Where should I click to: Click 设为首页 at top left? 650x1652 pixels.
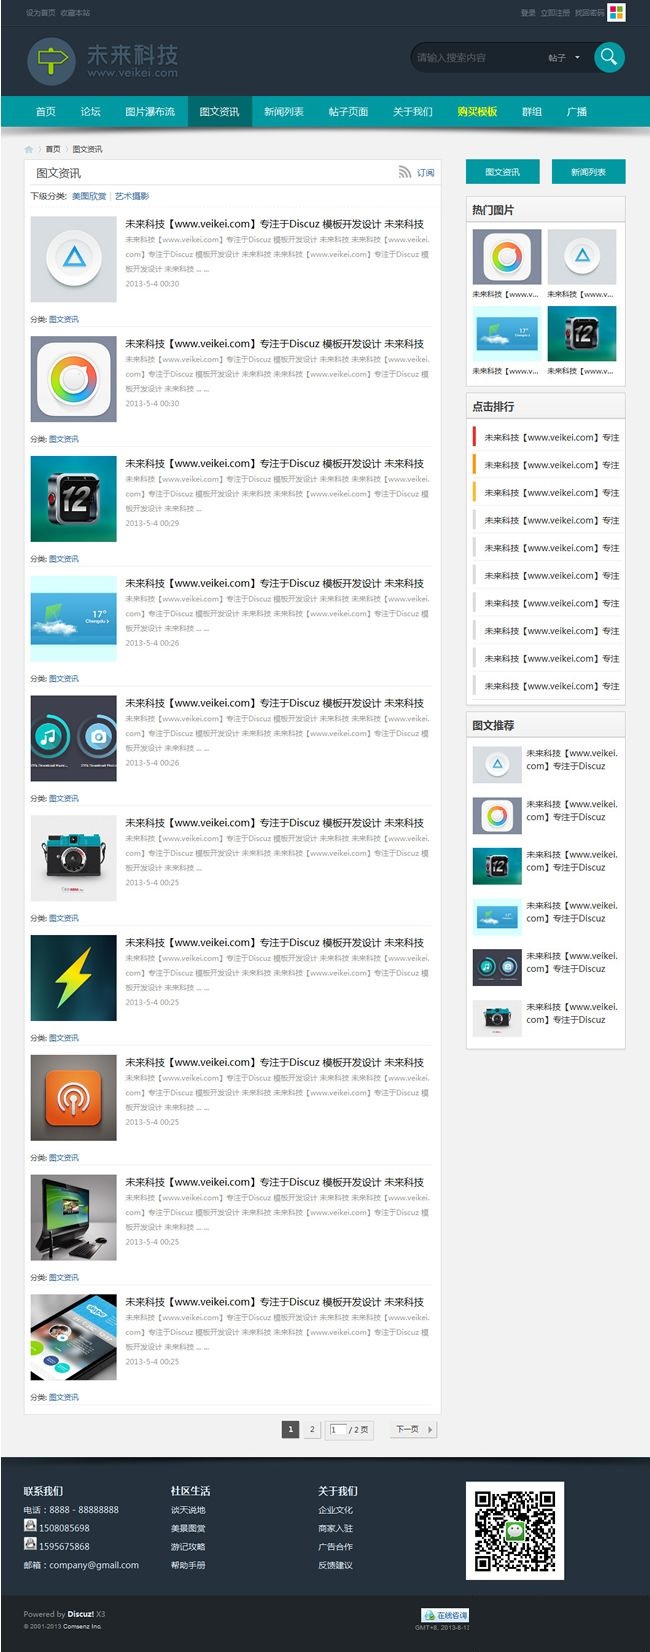coord(40,13)
